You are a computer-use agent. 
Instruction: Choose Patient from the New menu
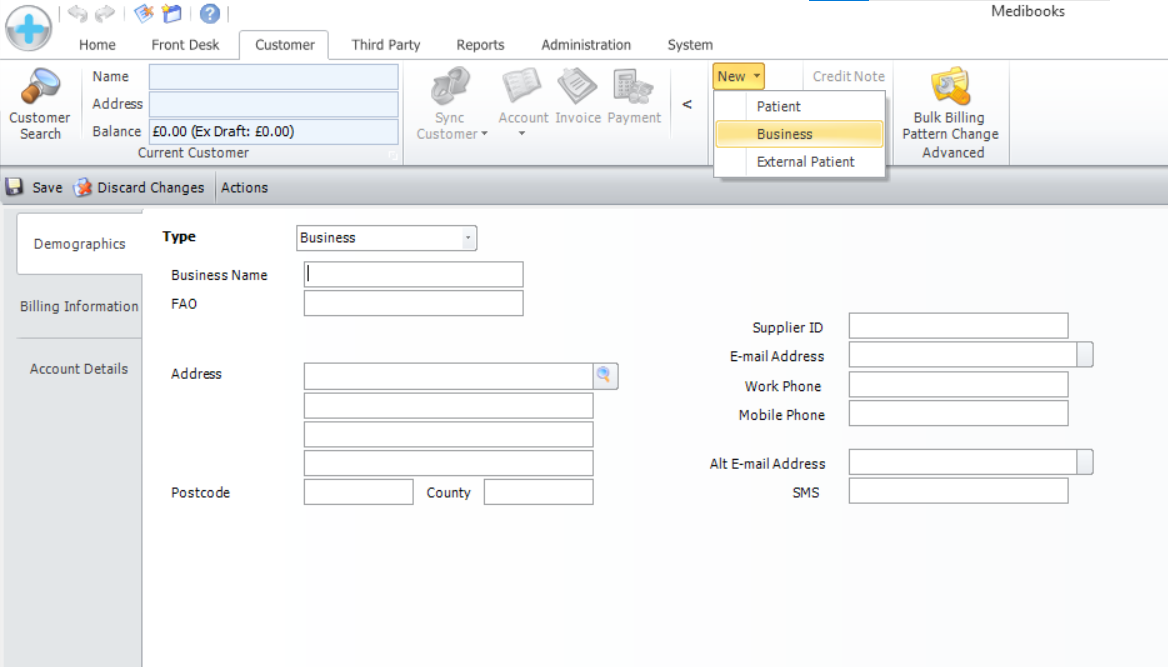click(779, 106)
